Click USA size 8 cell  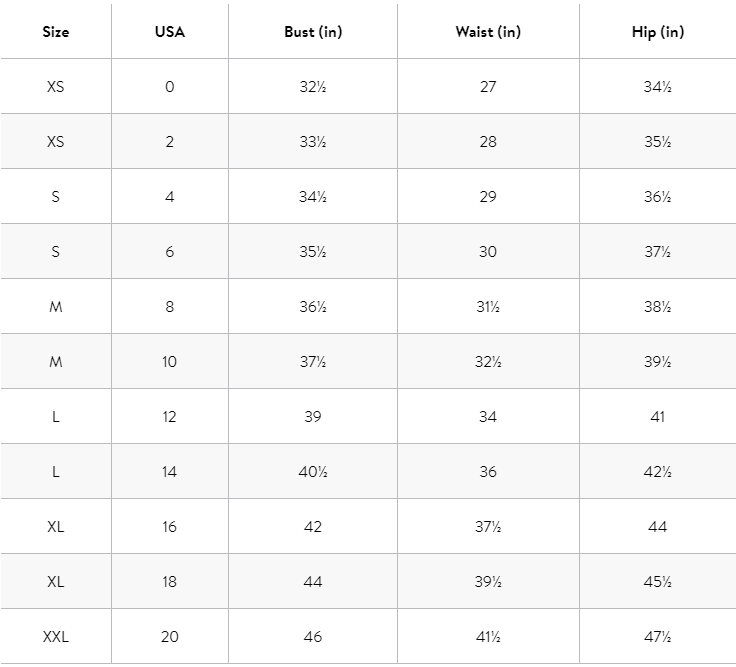[x=169, y=307]
